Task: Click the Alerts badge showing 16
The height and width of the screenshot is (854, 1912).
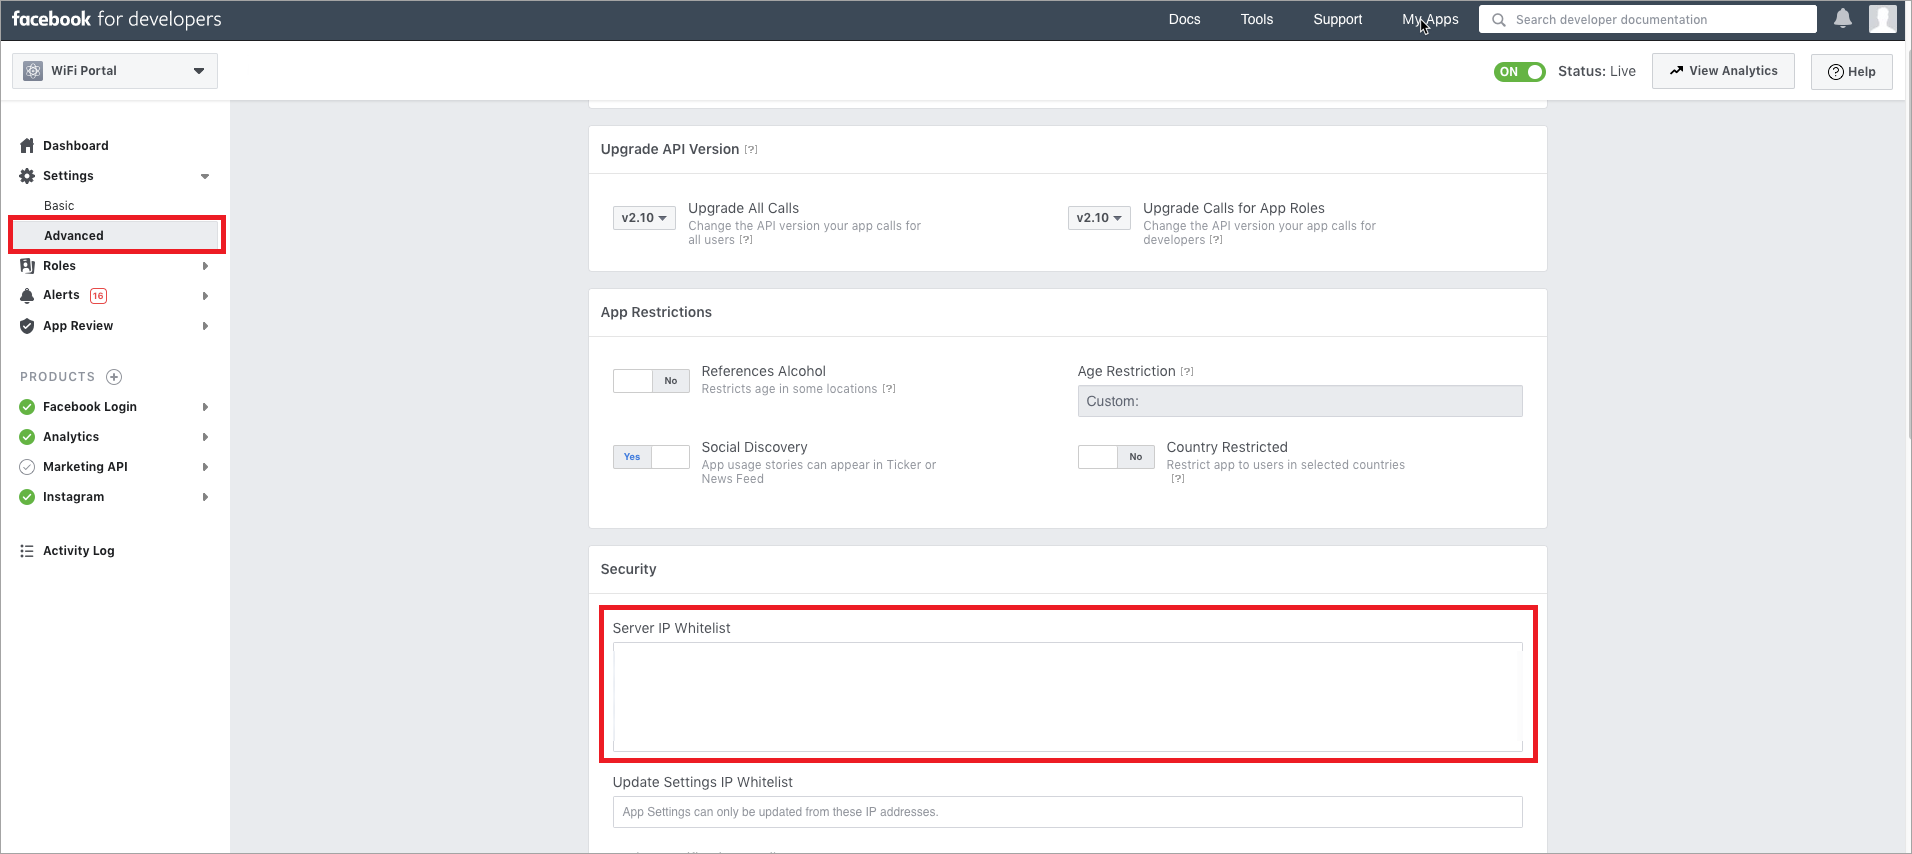Action: pyautogui.click(x=98, y=296)
